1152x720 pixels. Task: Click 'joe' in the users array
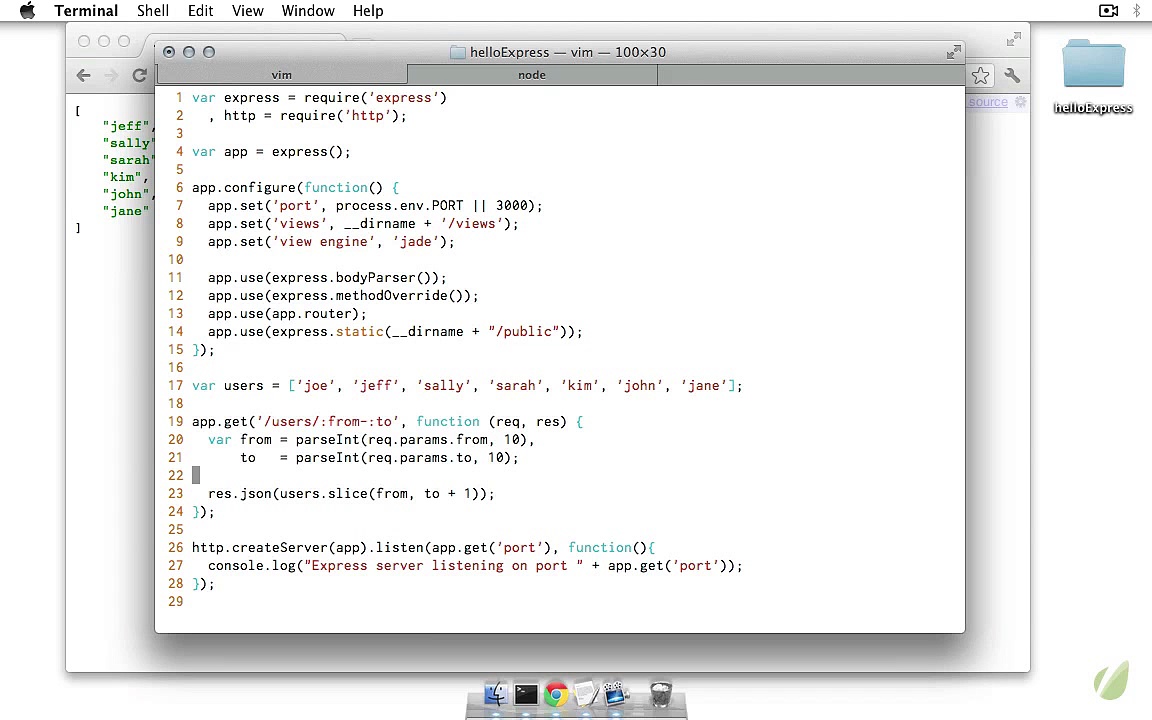[316, 386]
